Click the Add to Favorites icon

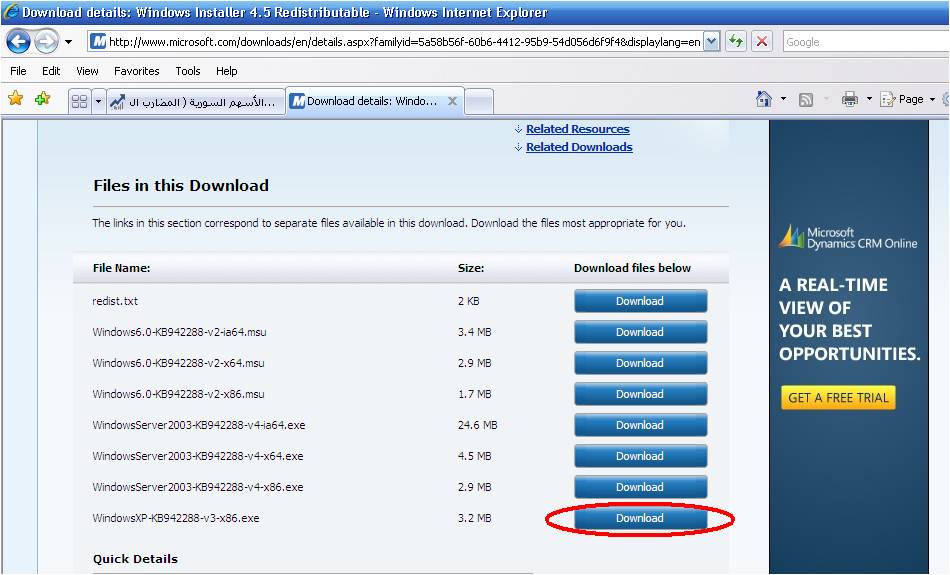42,98
